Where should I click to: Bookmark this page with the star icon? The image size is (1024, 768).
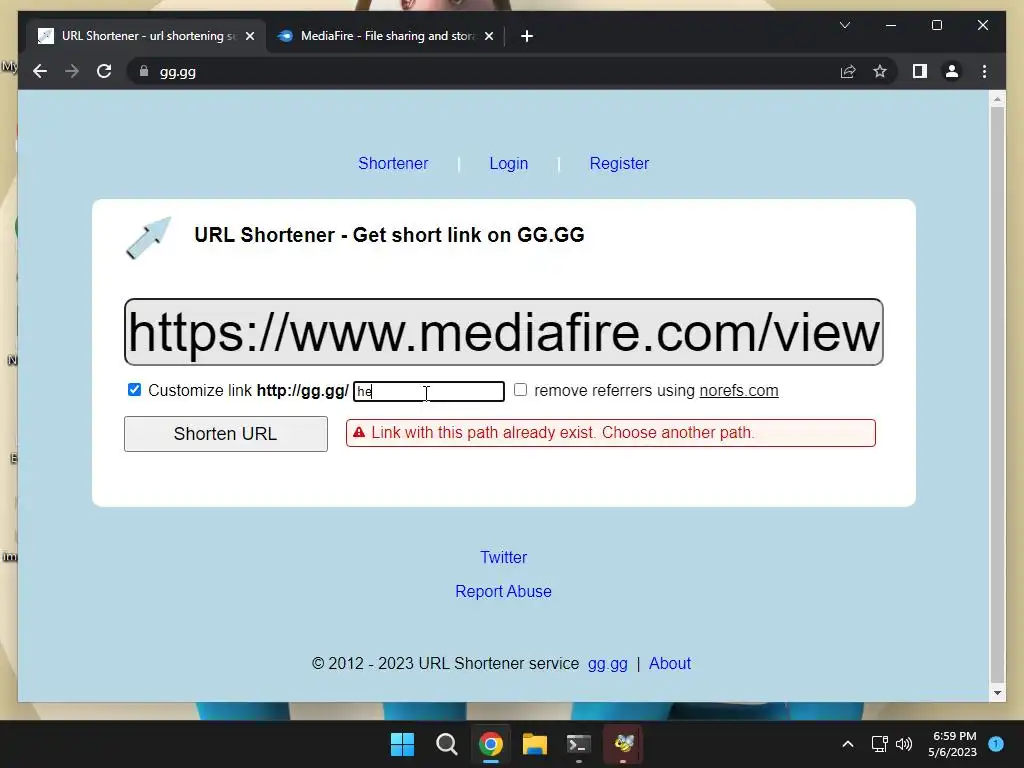[x=880, y=71]
